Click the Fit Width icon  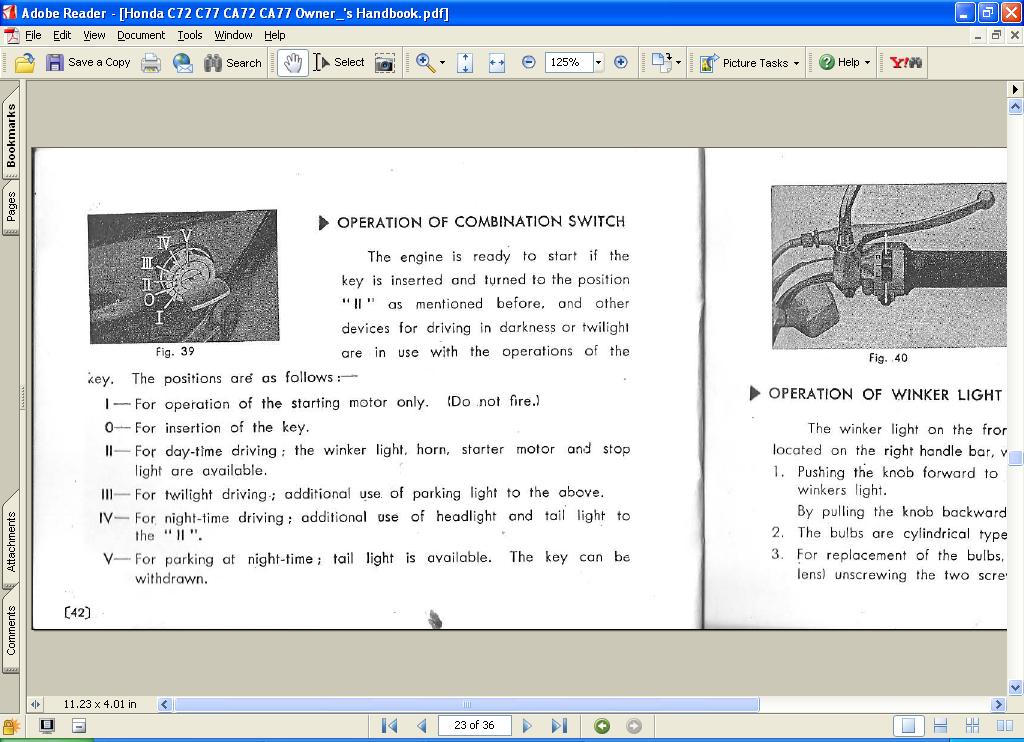click(x=496, y=63)
